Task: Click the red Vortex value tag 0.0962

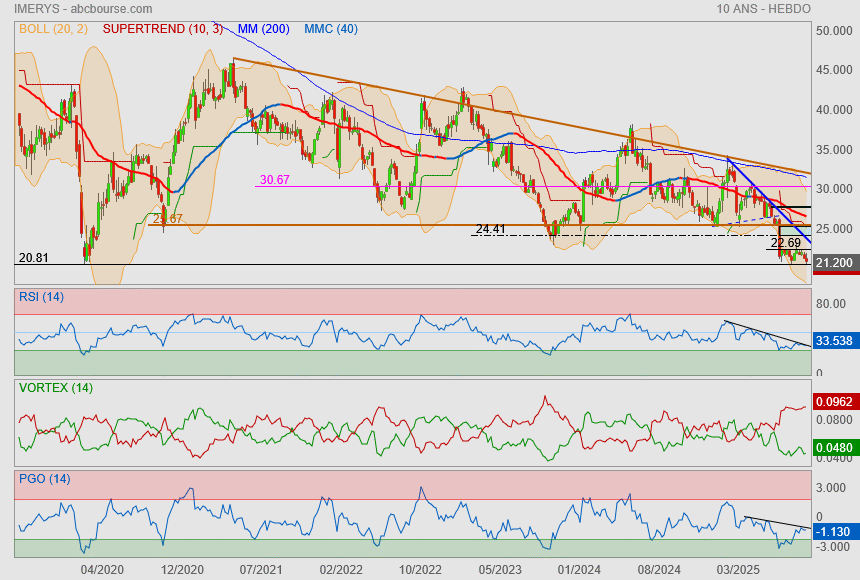Action: click(x=834, y=402)
